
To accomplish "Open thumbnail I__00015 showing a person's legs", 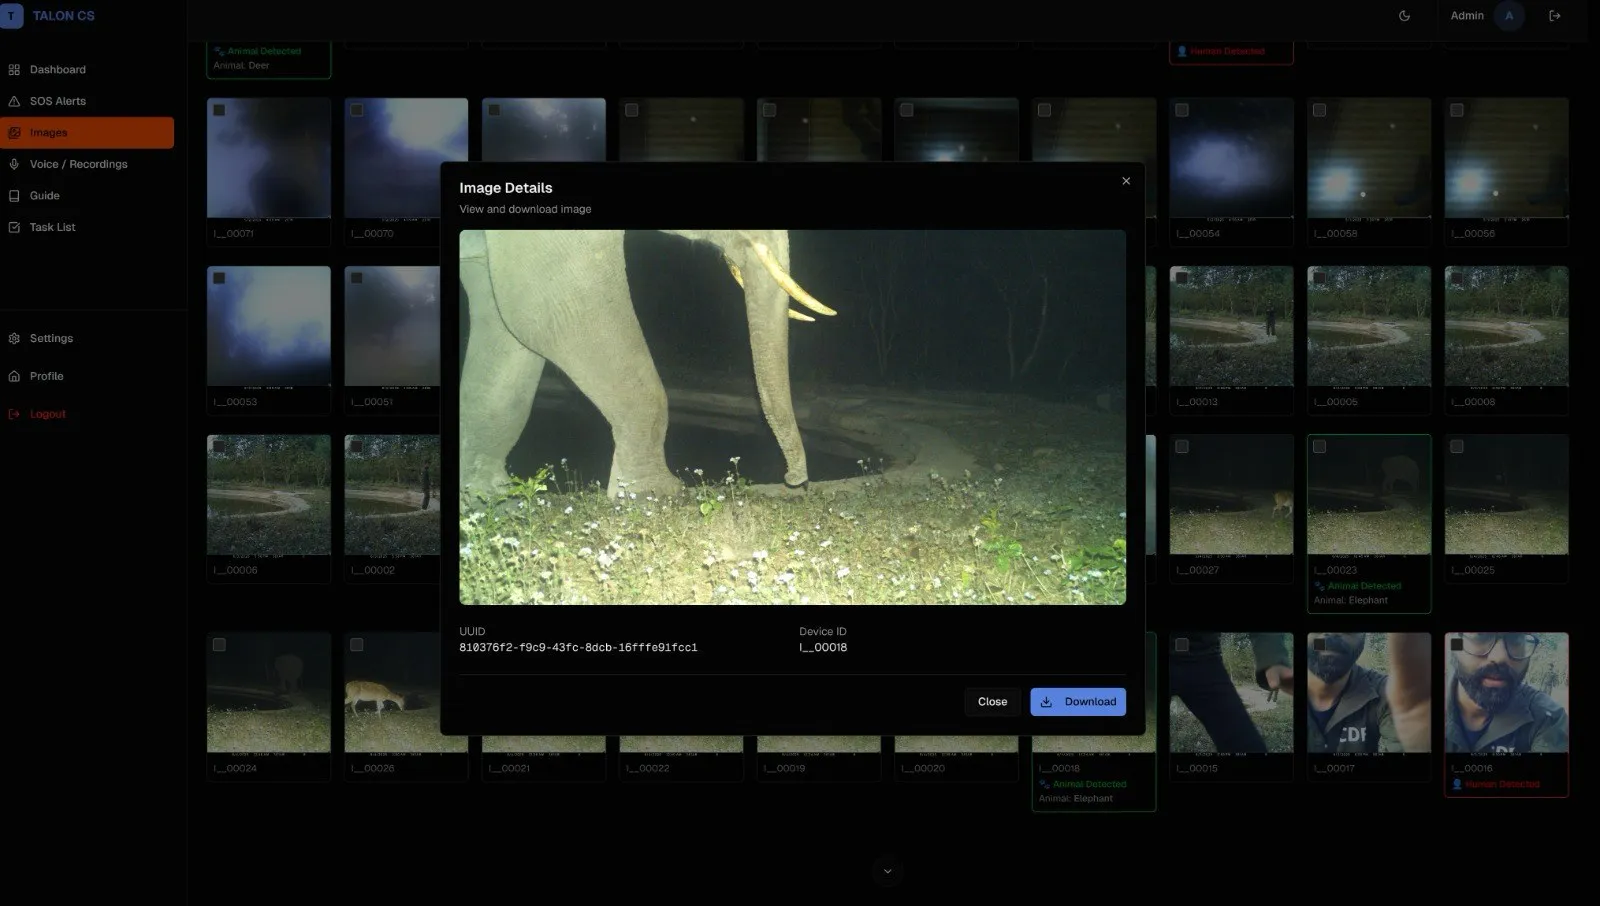I will click(x=1231, y=693).
